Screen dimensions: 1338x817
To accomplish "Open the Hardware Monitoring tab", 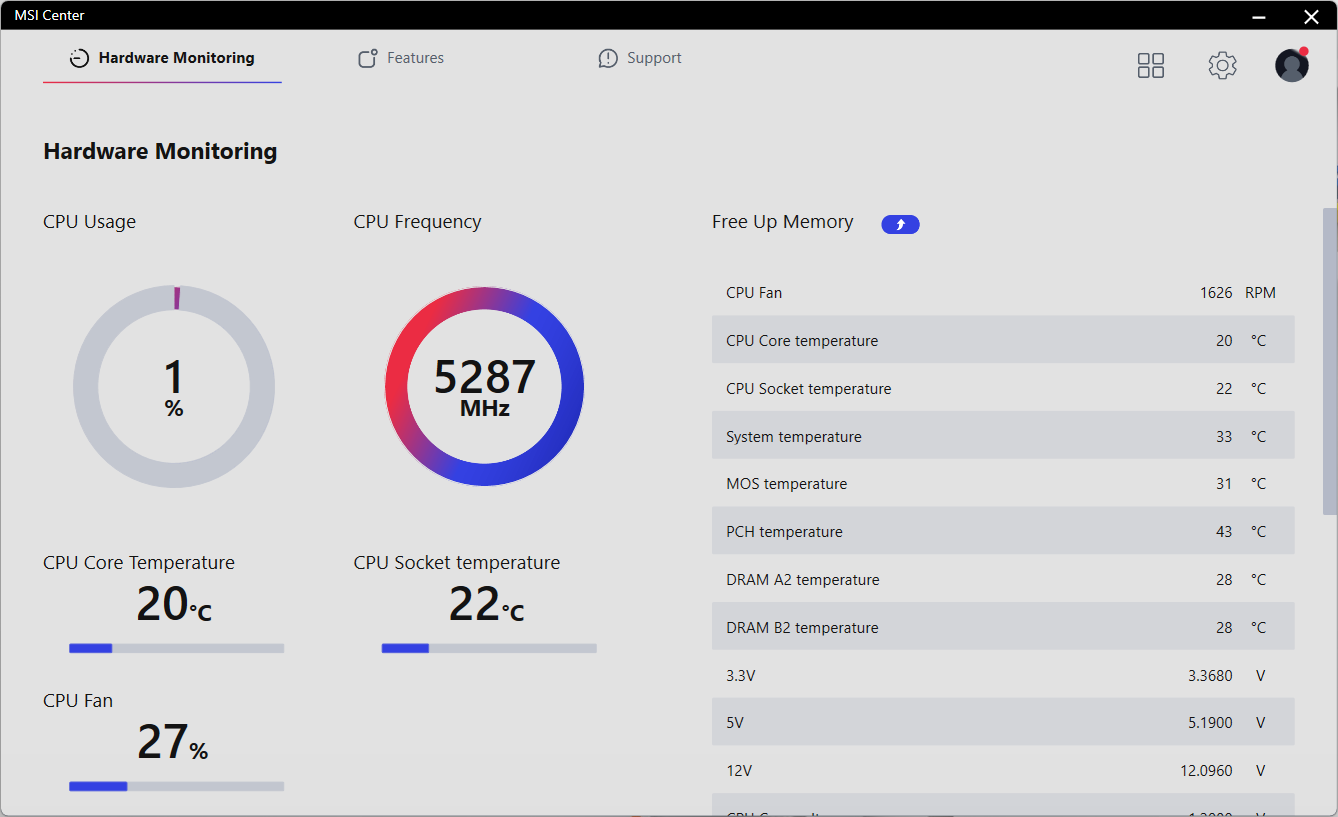I will click(162, 58).
